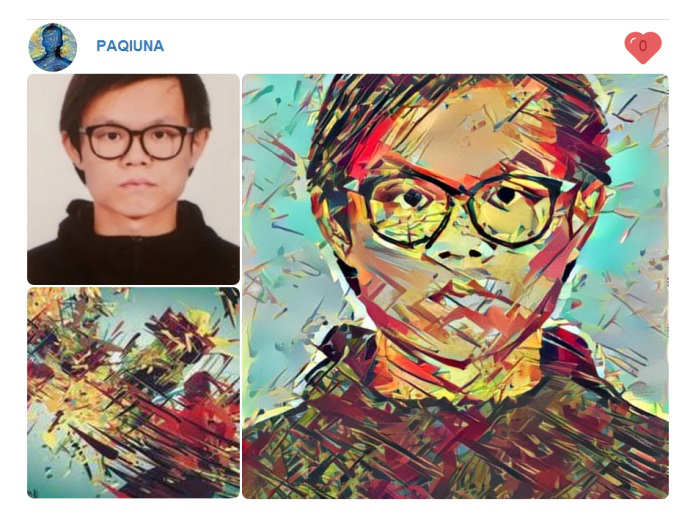Click the black glasses in original photo
Screen dimensions: 693x521
point(136,141)
